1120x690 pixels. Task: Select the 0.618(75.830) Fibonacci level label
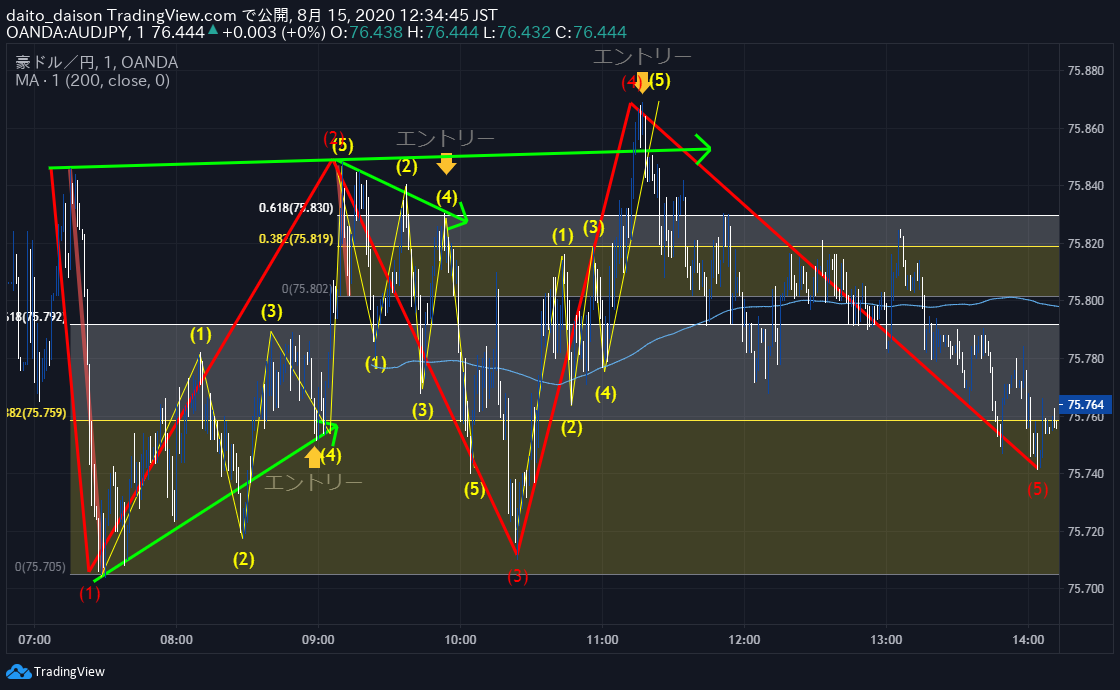pos(296,208)
